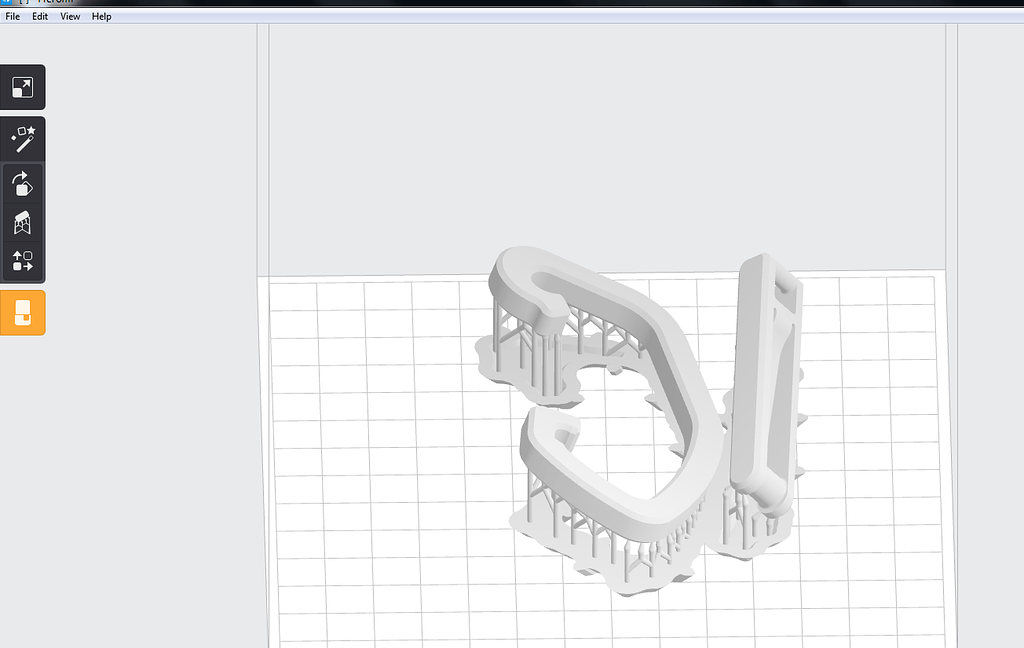Screen dimensions: 1024x648
Task: Open the Support generation tool
Action: point(23,222)
